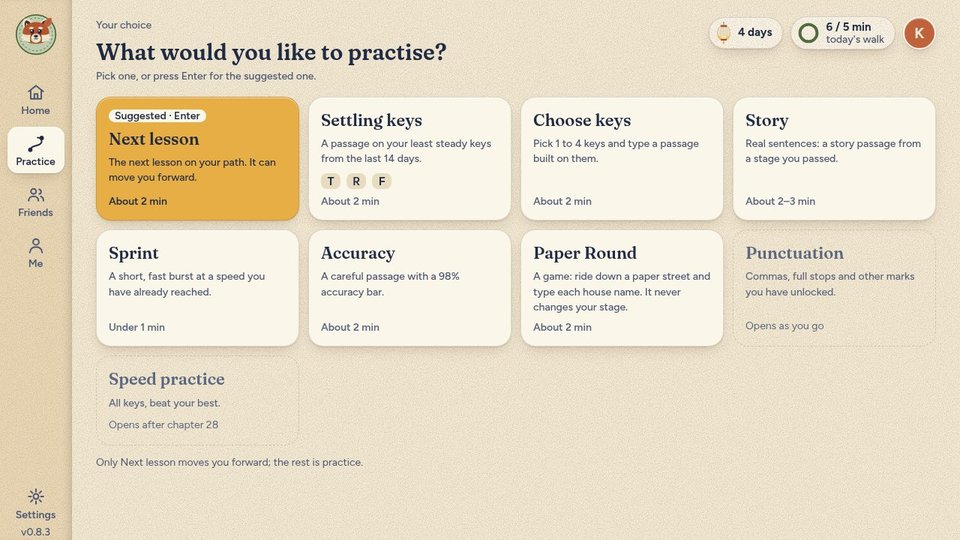Screen dimensions: 960x540
Task: Start the Accuracy practice card
Action: pyautogui.click(x=410, y=288)
